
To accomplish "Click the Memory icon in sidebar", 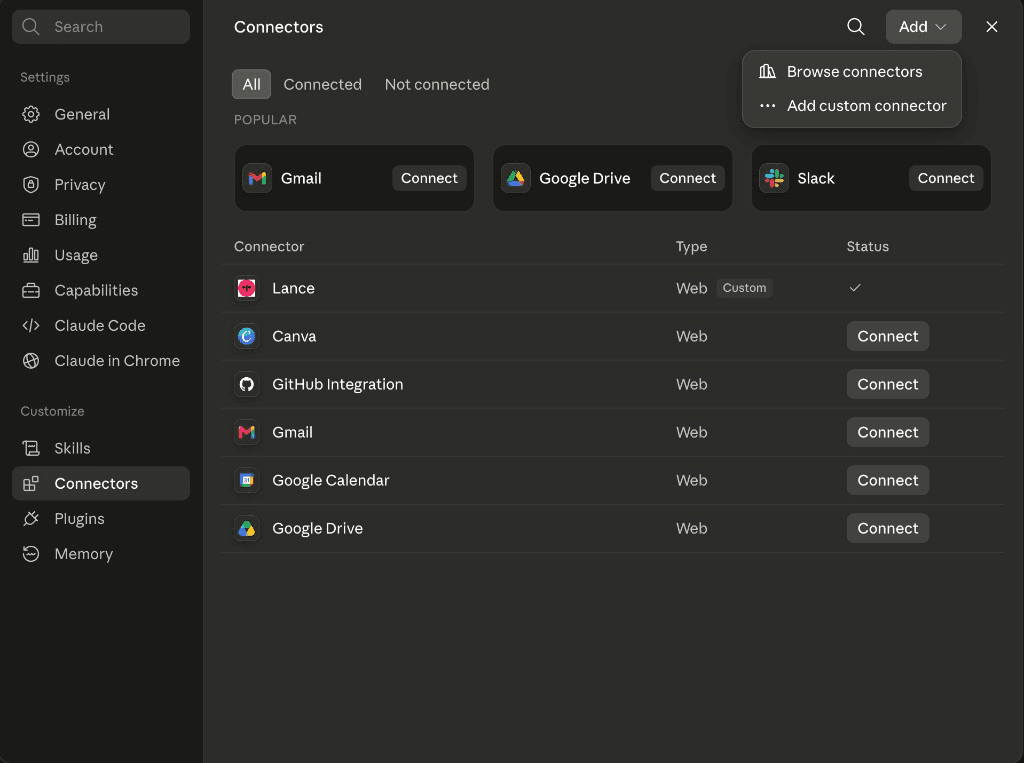I will (31, 554).
